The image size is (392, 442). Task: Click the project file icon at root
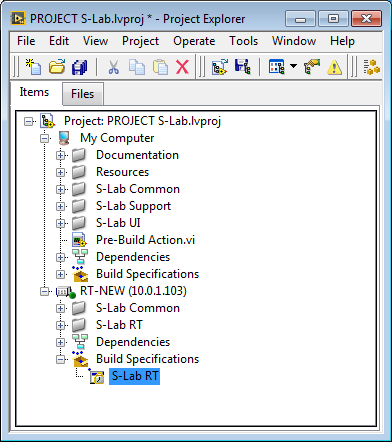(x=47, y=121)
